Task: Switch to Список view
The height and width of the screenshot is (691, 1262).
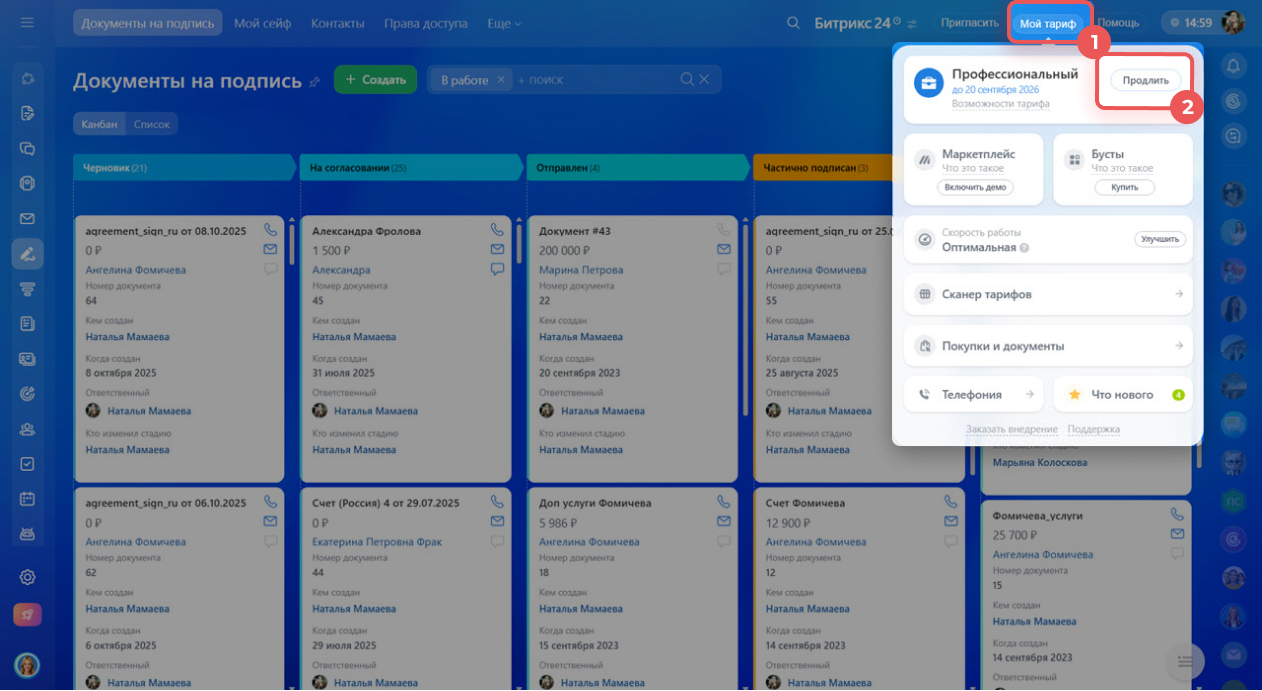Action: pos(152,124)
